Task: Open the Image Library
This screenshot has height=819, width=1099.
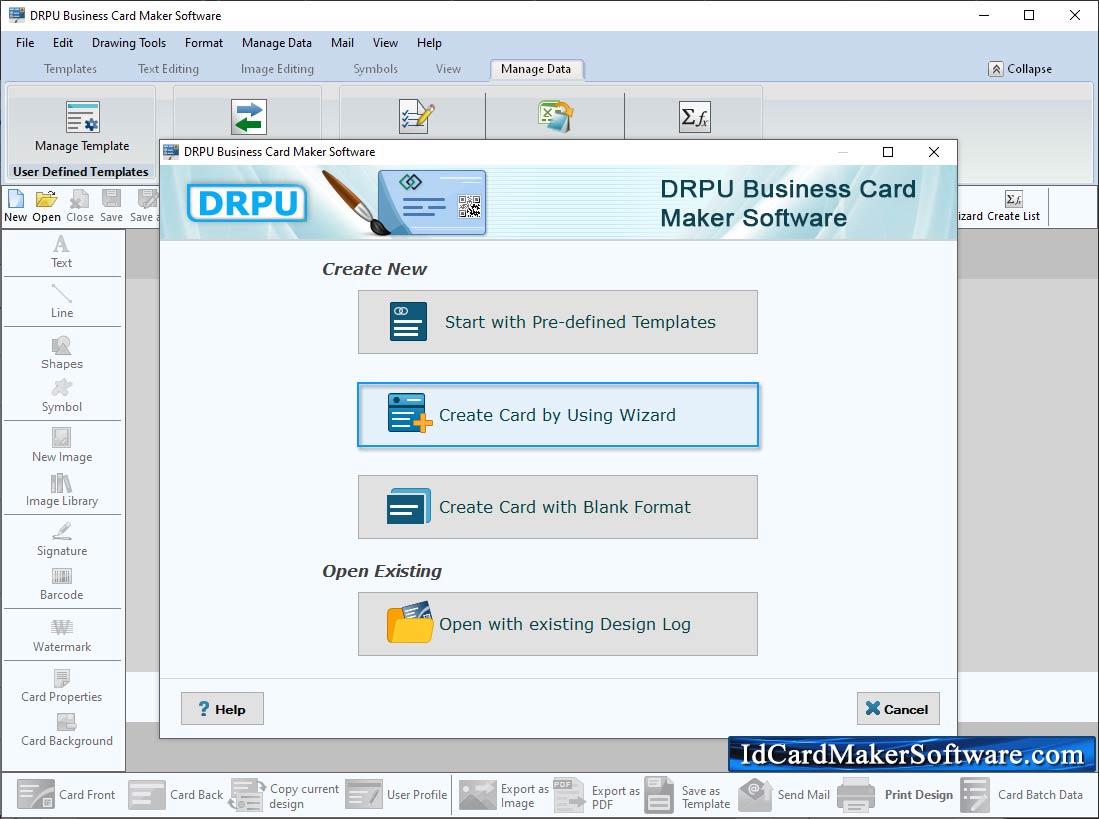Action: pyautogui.click(x=62, y=490)
